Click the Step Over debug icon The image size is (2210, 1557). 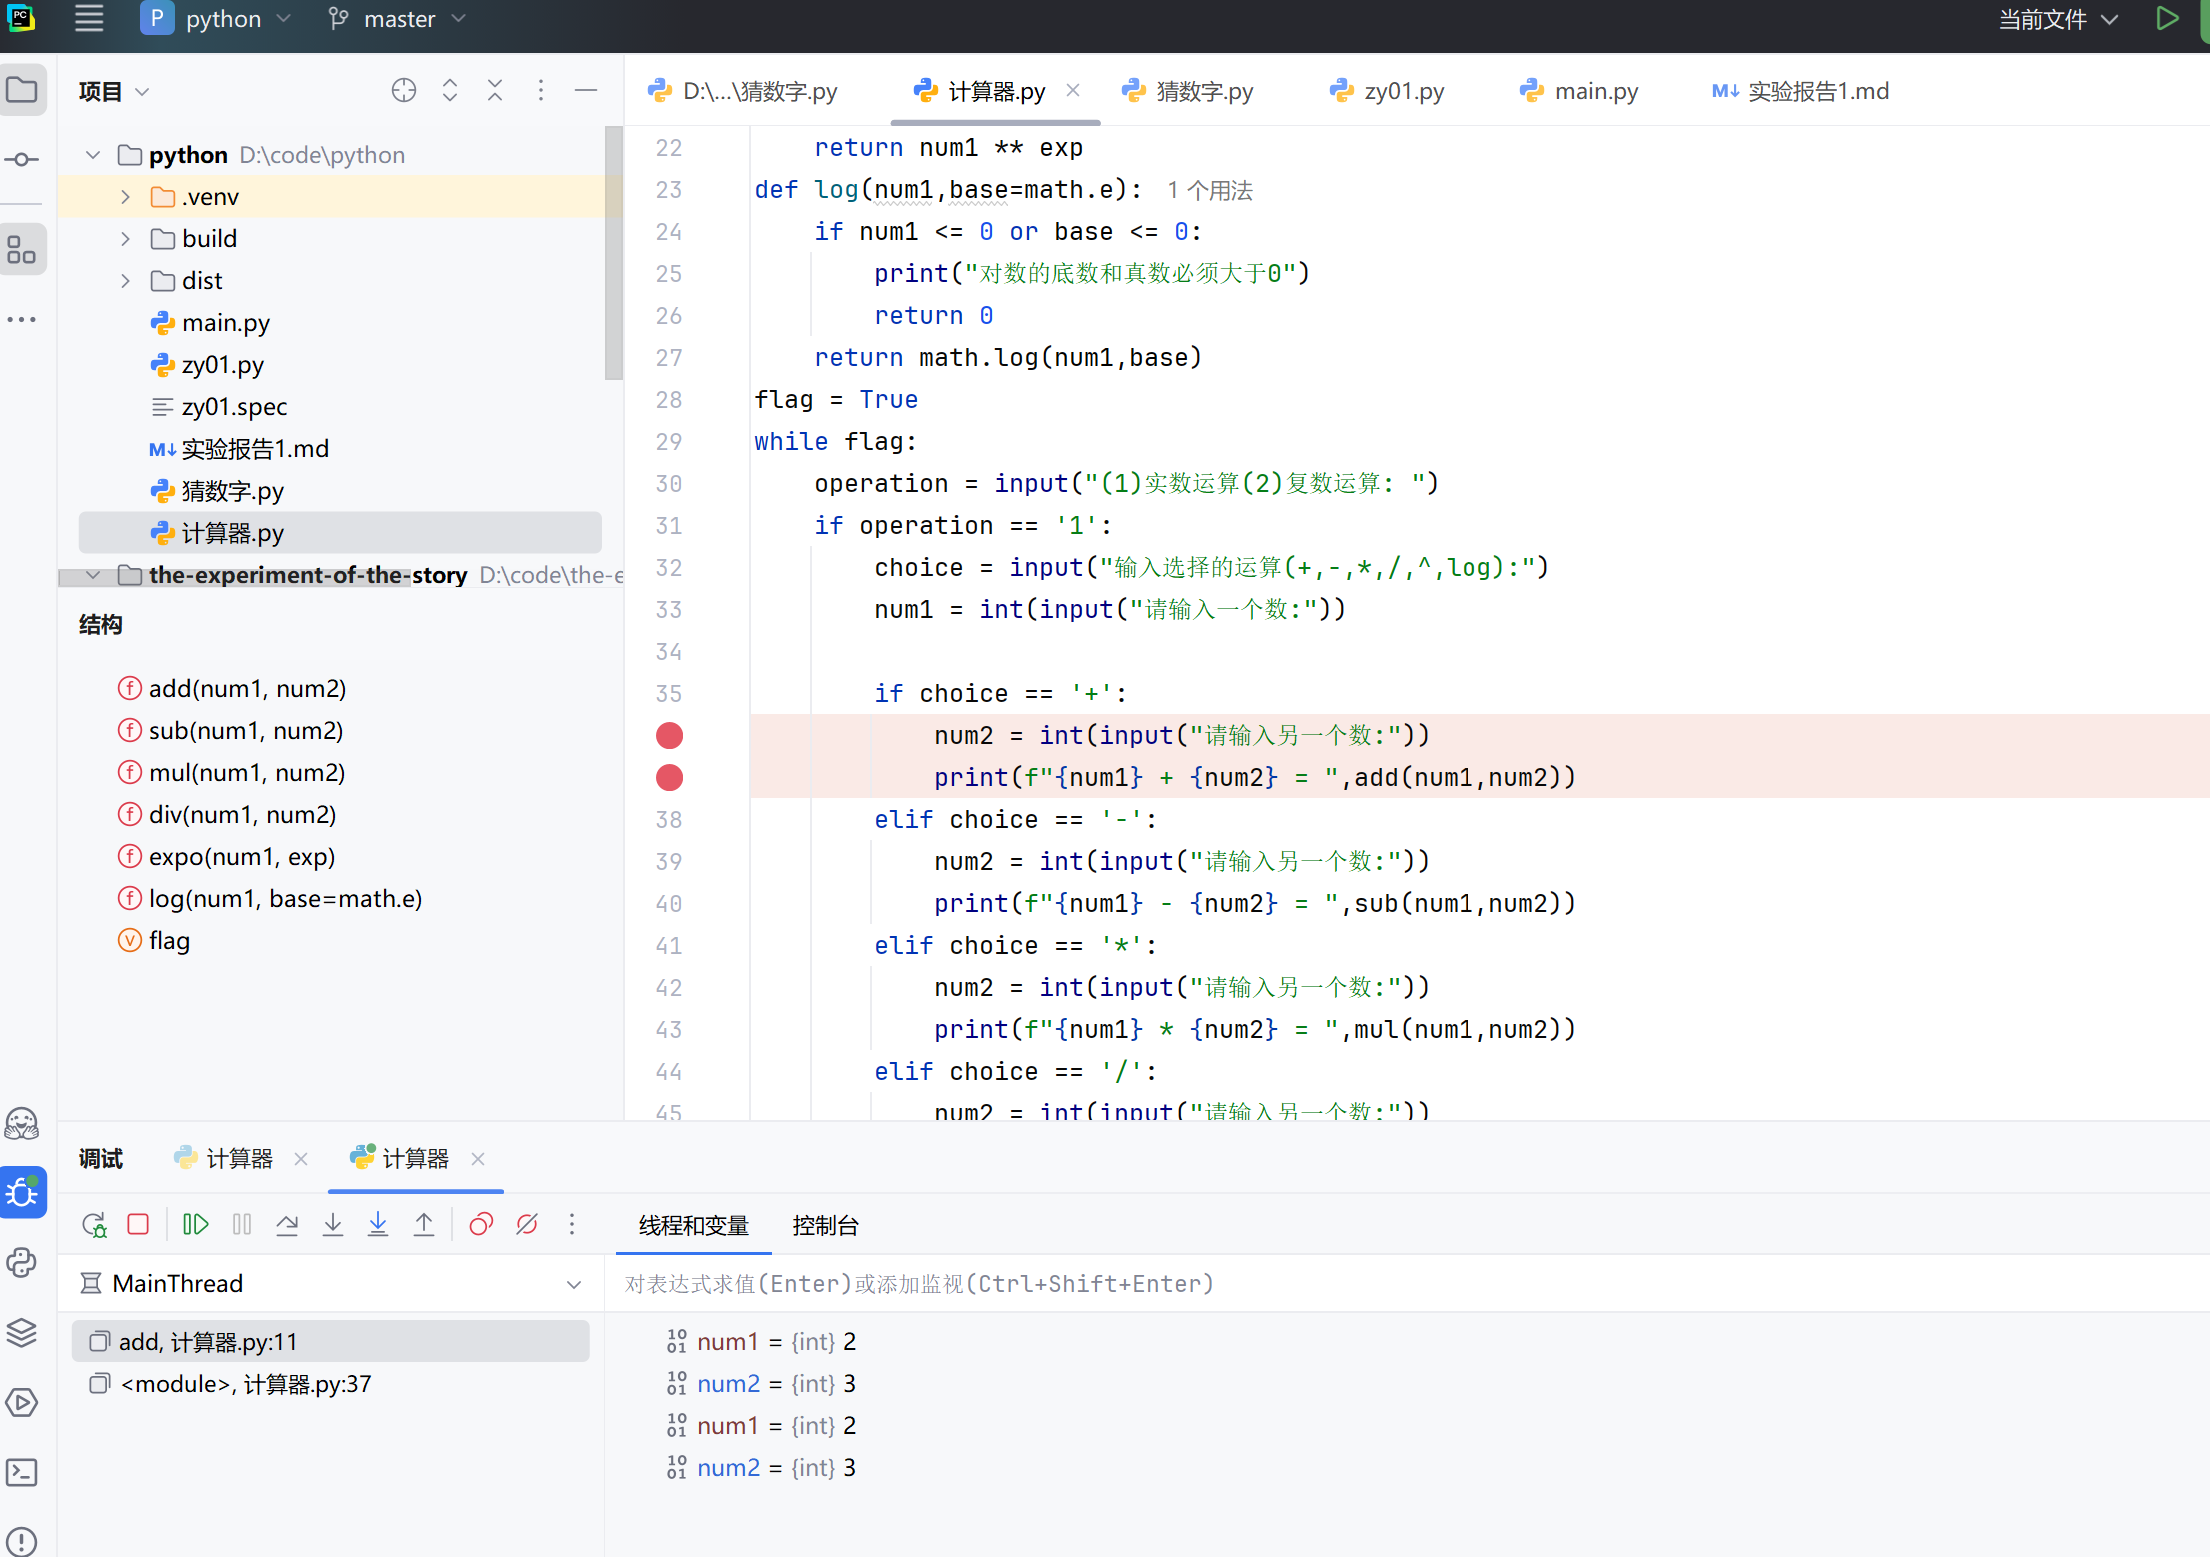click(287, 1225)
